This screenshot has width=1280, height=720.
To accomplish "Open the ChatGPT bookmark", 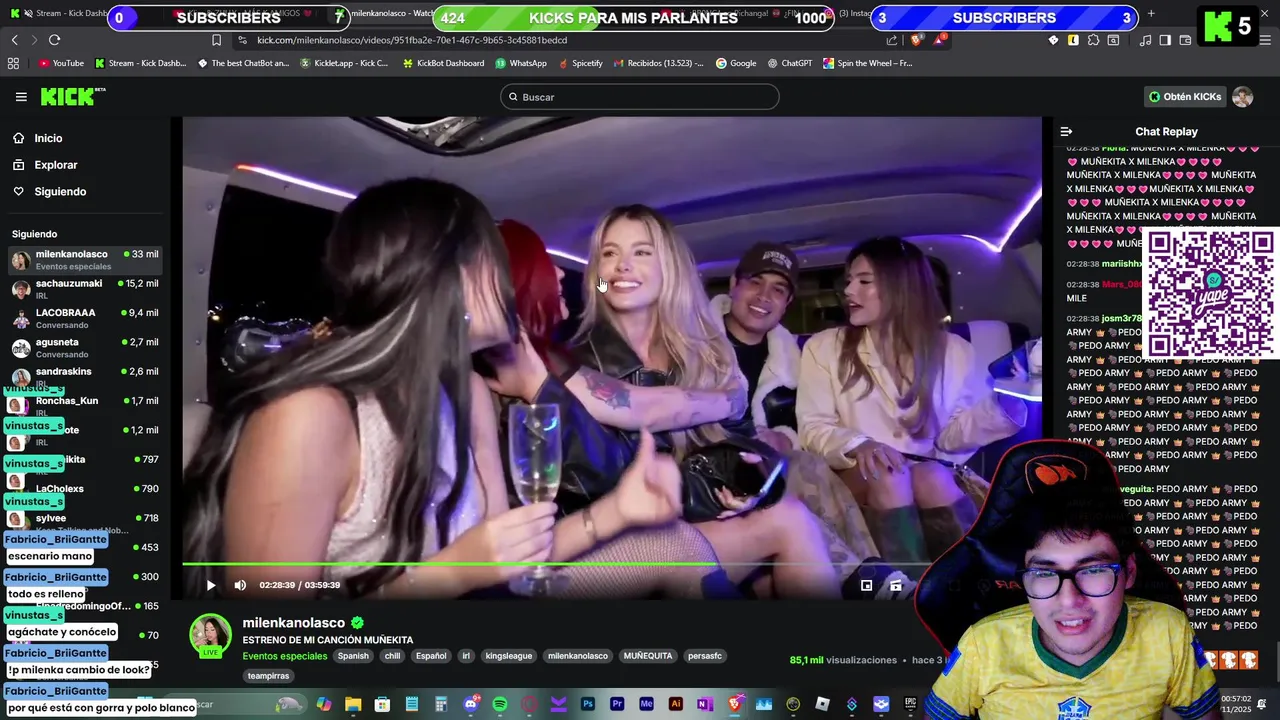I will [x=790, y=63].
